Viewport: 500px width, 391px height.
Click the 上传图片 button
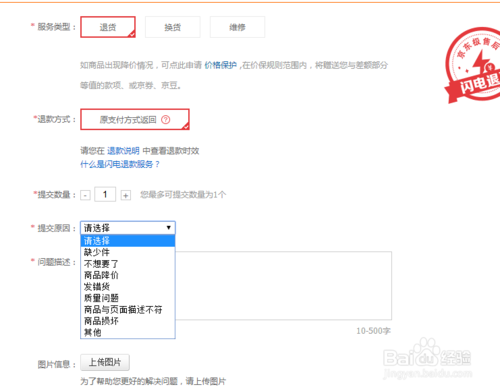[x=105, y=362]
